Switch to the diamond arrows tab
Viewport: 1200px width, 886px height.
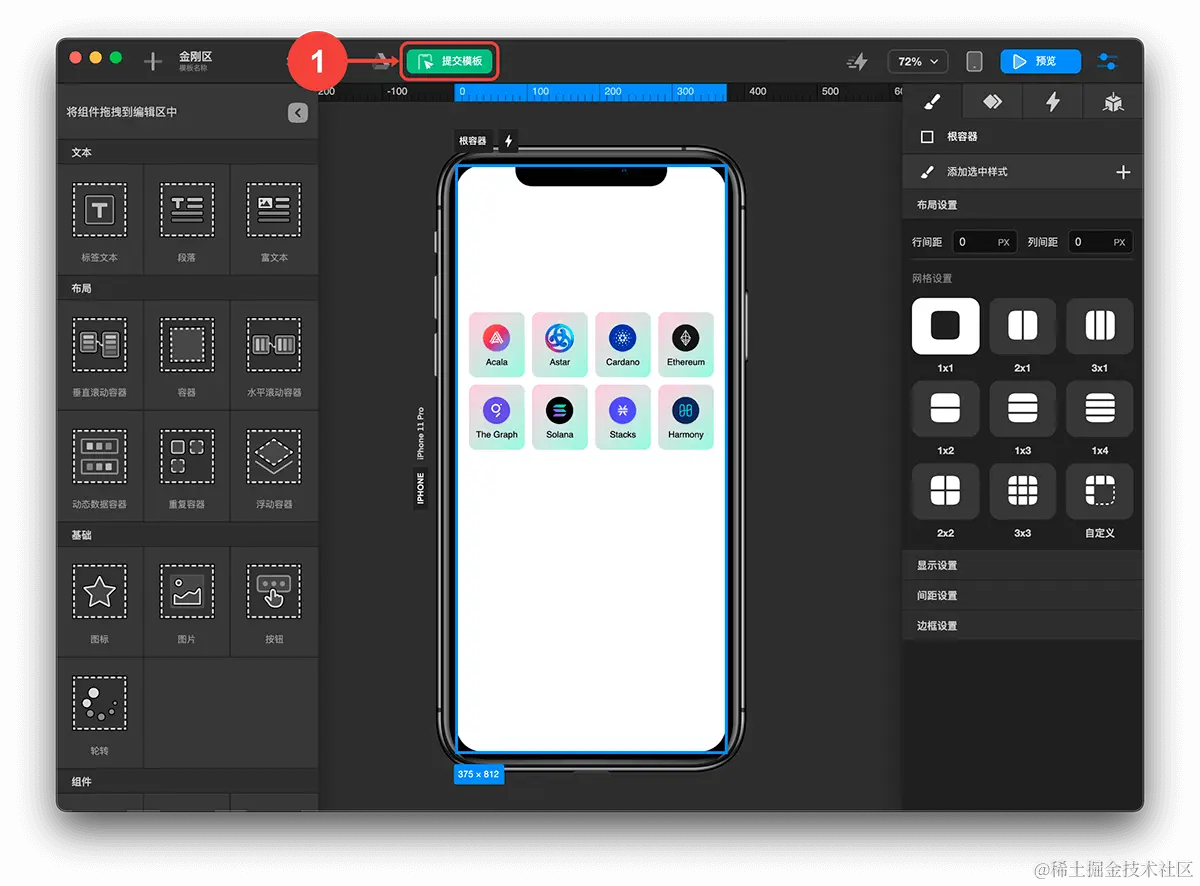click(992, 102)
